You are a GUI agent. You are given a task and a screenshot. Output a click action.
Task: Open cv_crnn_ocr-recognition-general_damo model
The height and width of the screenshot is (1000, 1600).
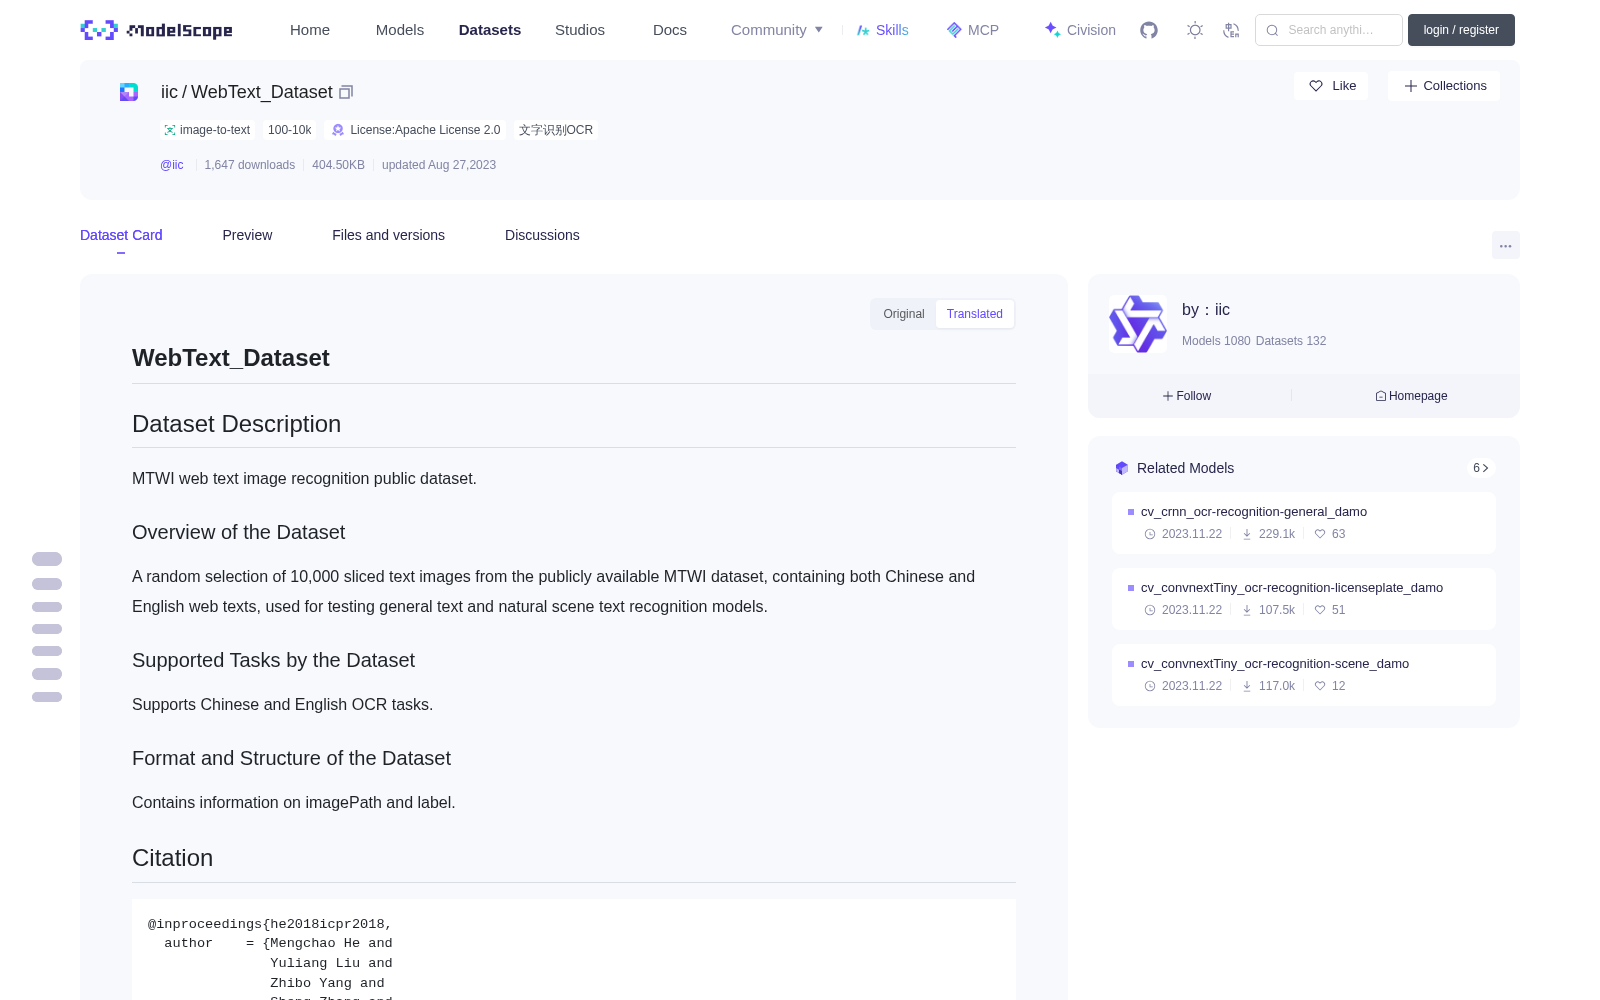click(1254, 512)
